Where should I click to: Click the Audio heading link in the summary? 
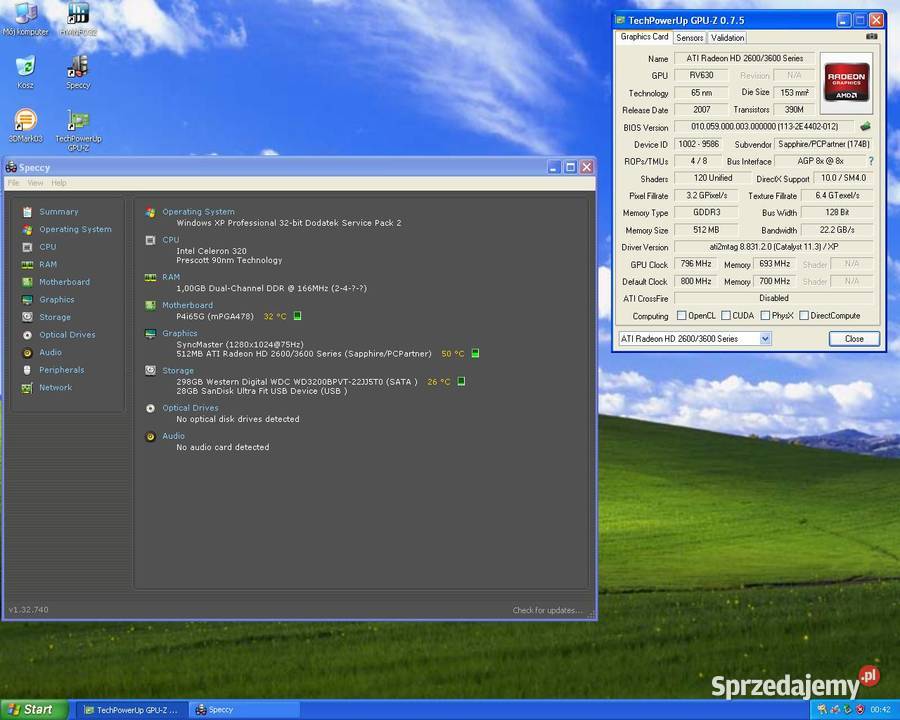point(173,436)
